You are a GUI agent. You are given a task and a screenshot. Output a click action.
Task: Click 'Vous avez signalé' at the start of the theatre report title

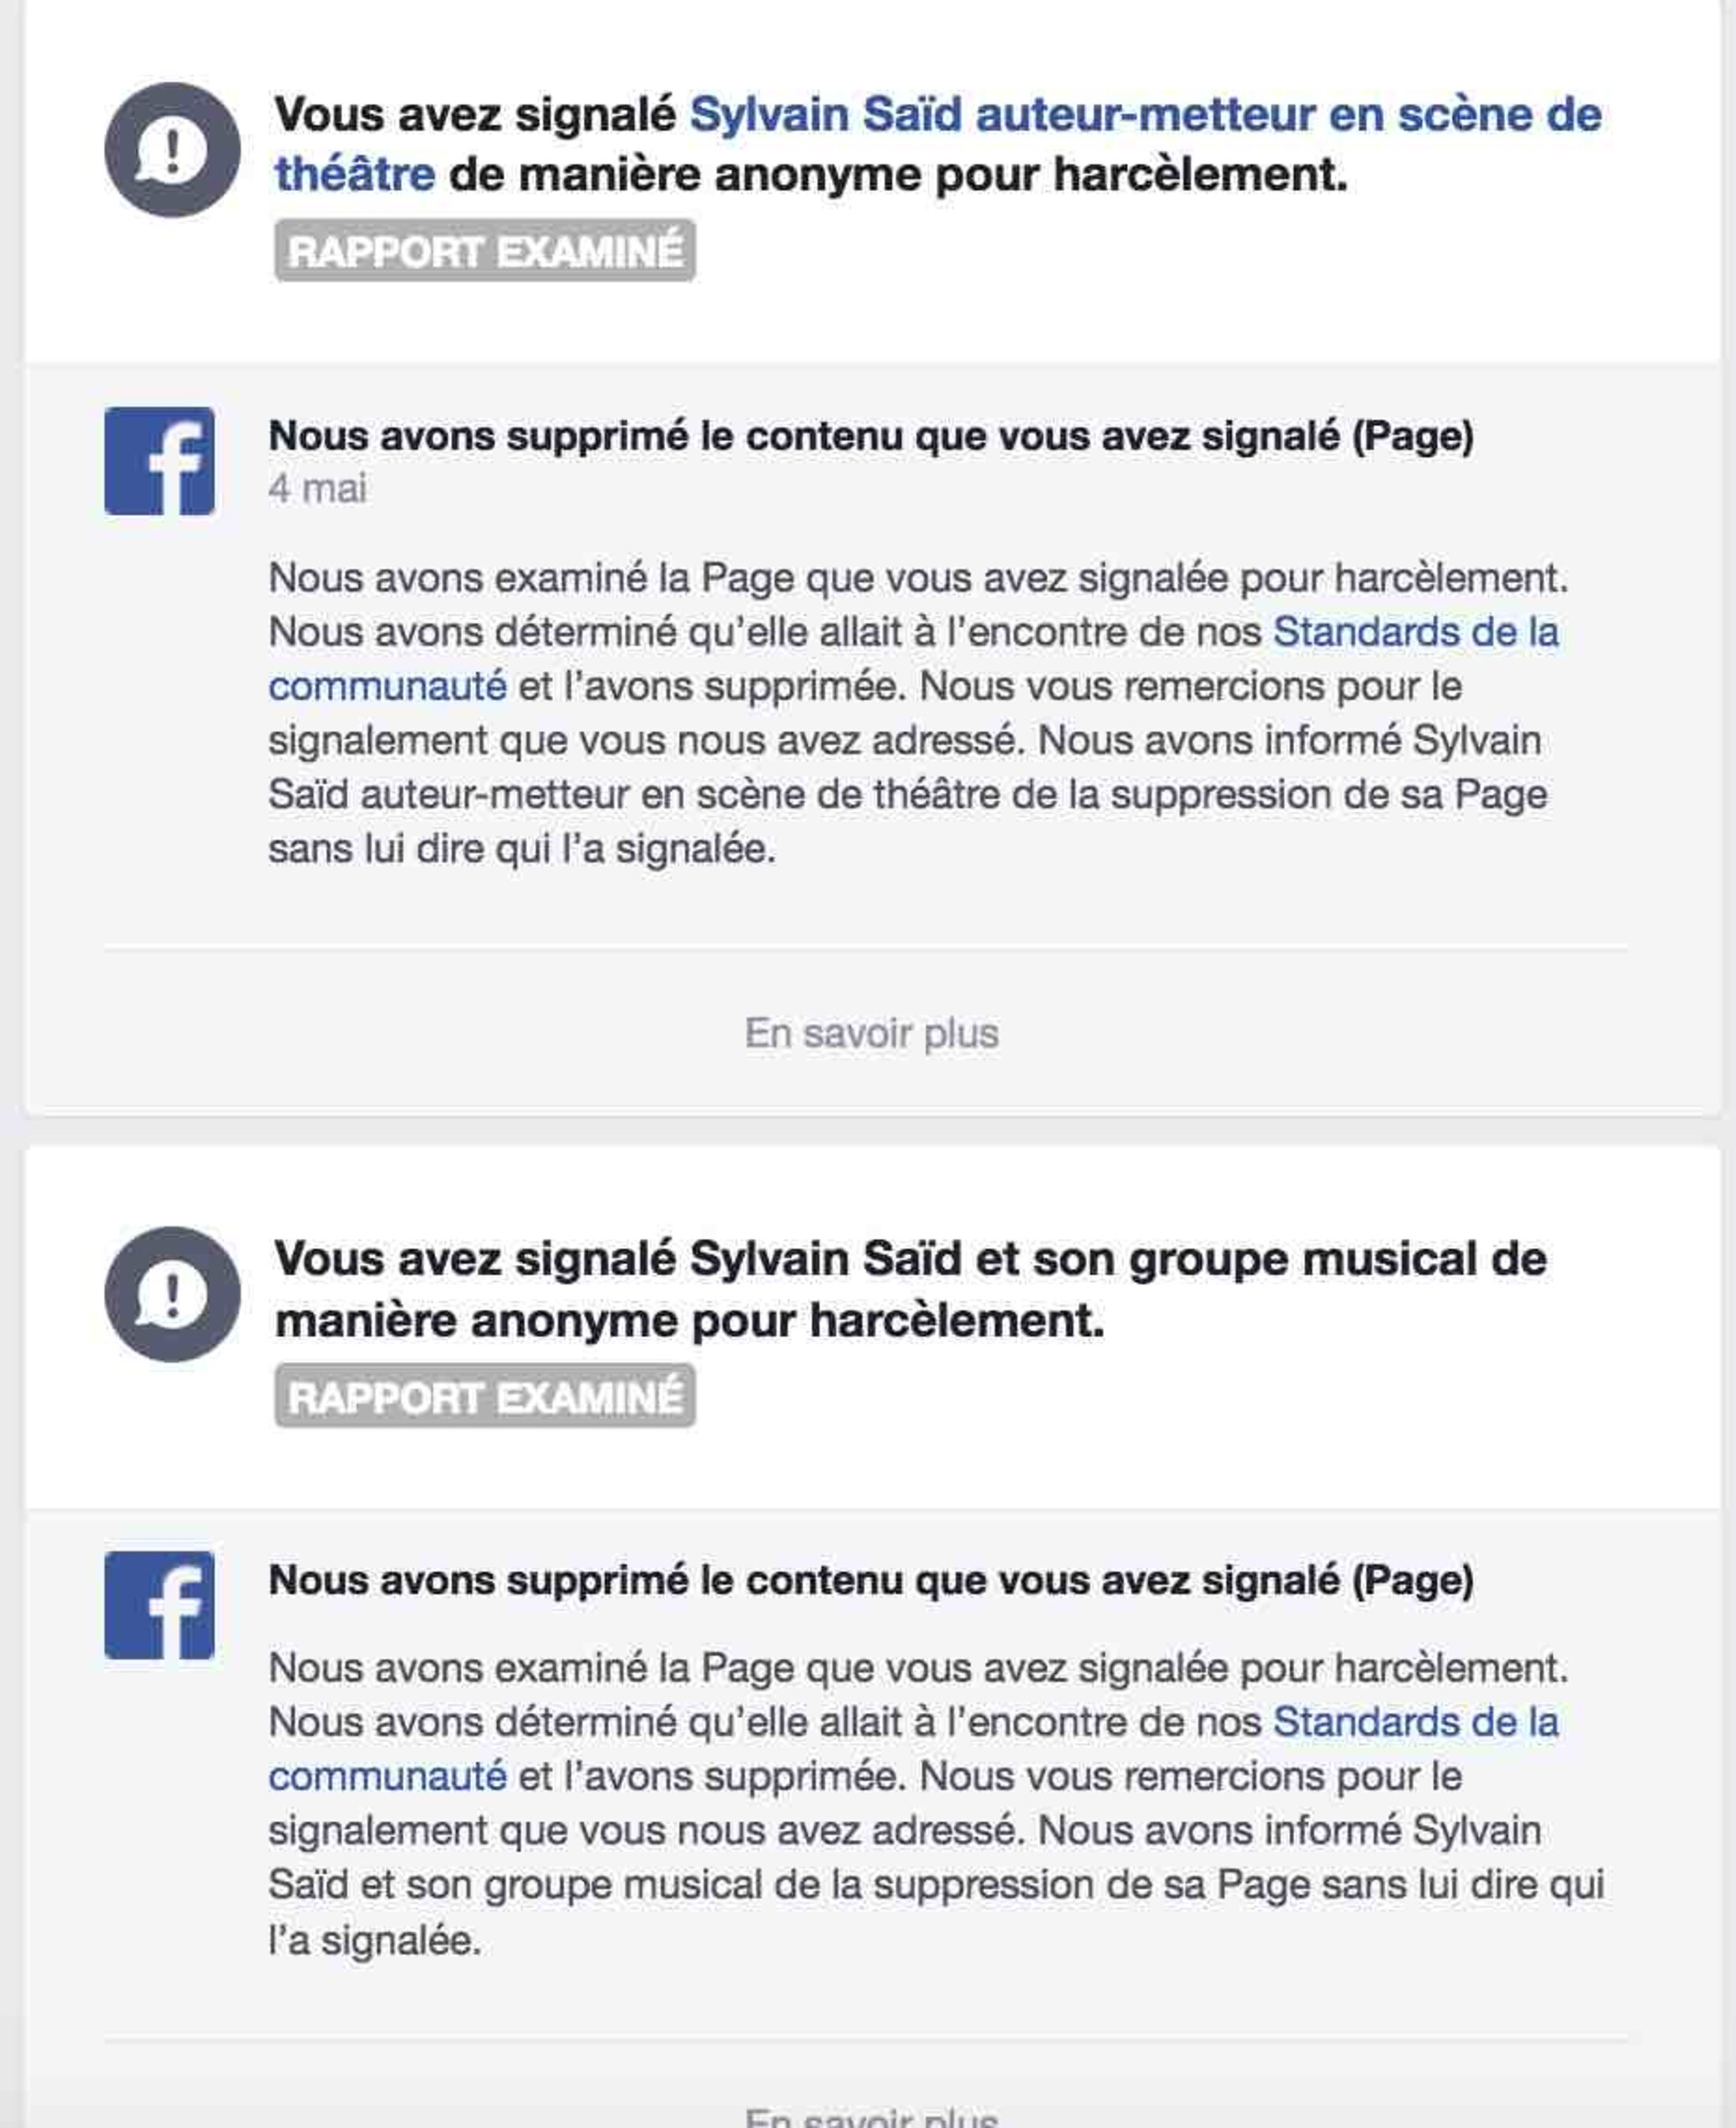(475, 114)
